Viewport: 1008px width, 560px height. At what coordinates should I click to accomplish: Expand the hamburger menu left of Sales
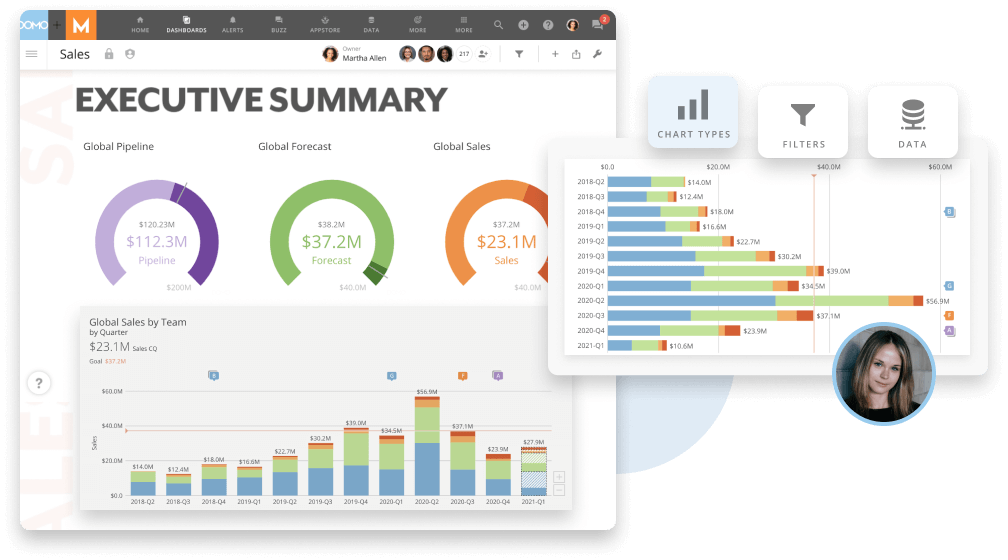click(x=31, y=54)
